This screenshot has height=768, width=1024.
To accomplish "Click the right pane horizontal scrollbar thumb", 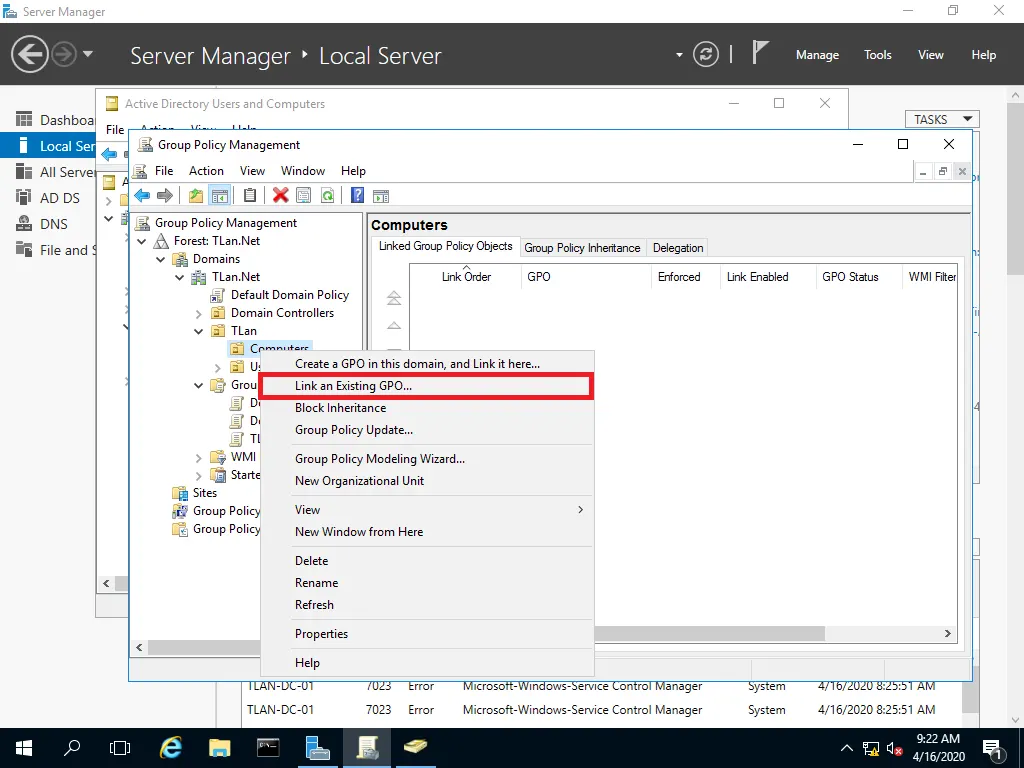I will pos(709,633).
